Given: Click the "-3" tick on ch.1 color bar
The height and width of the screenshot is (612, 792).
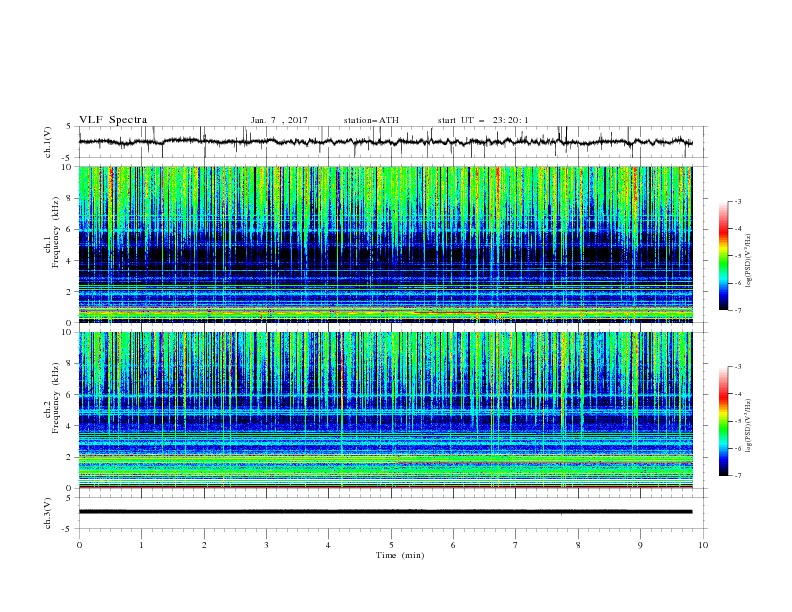Looking at the screenshot, I should coord(738,201).
